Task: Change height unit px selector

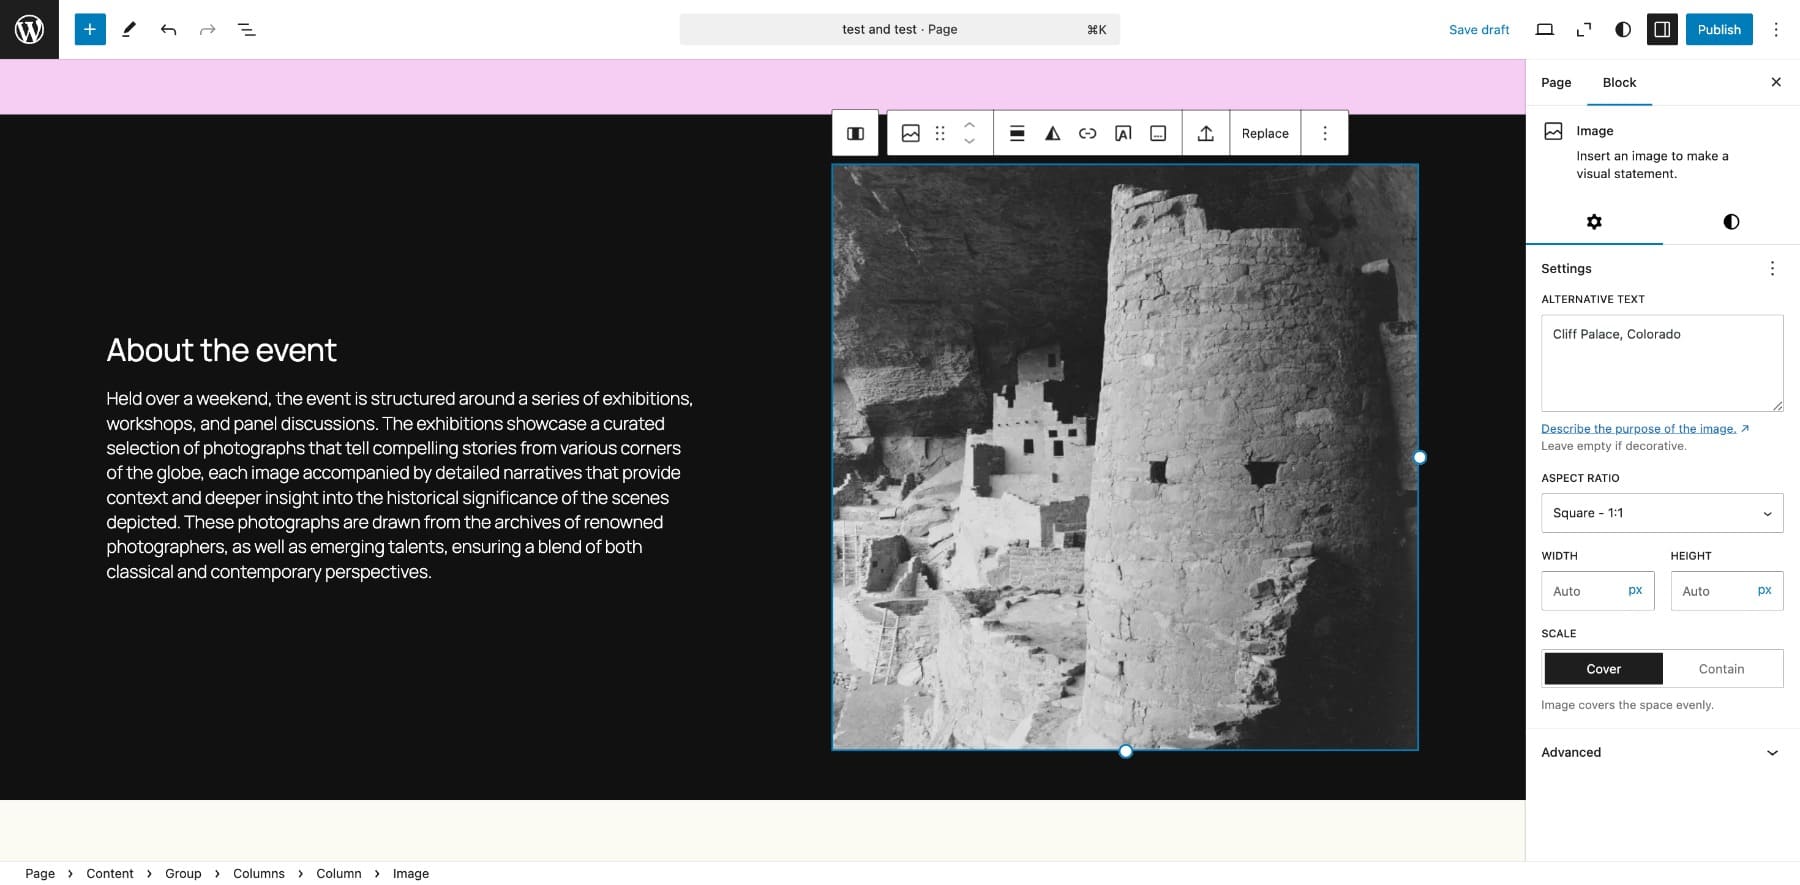Action: pyautogui.click(x=1765, y=590)
